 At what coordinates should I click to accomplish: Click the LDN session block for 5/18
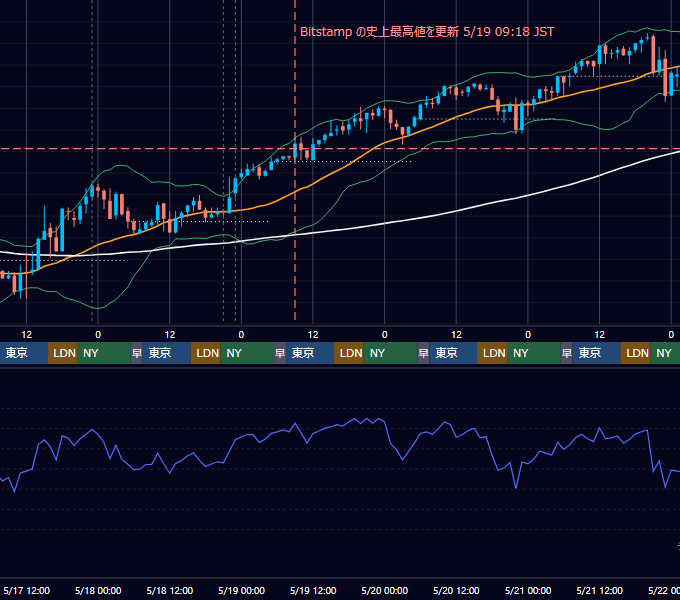206,353
